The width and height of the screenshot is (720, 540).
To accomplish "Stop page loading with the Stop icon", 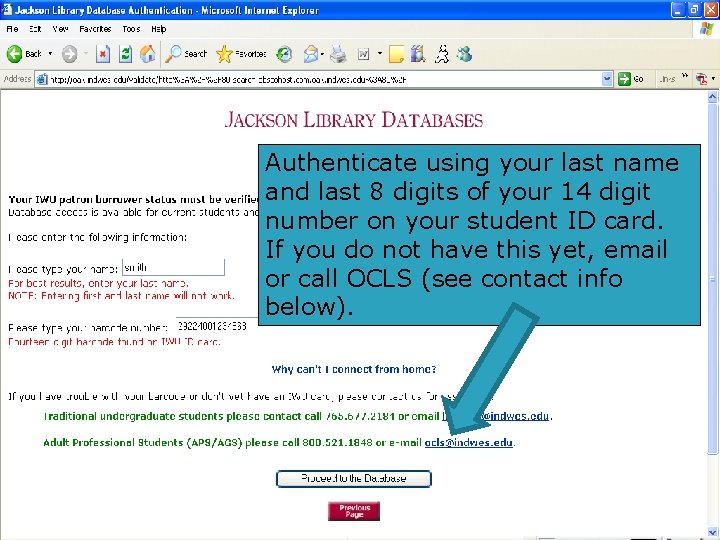I will pyautogui.click(x=103, y=54).
